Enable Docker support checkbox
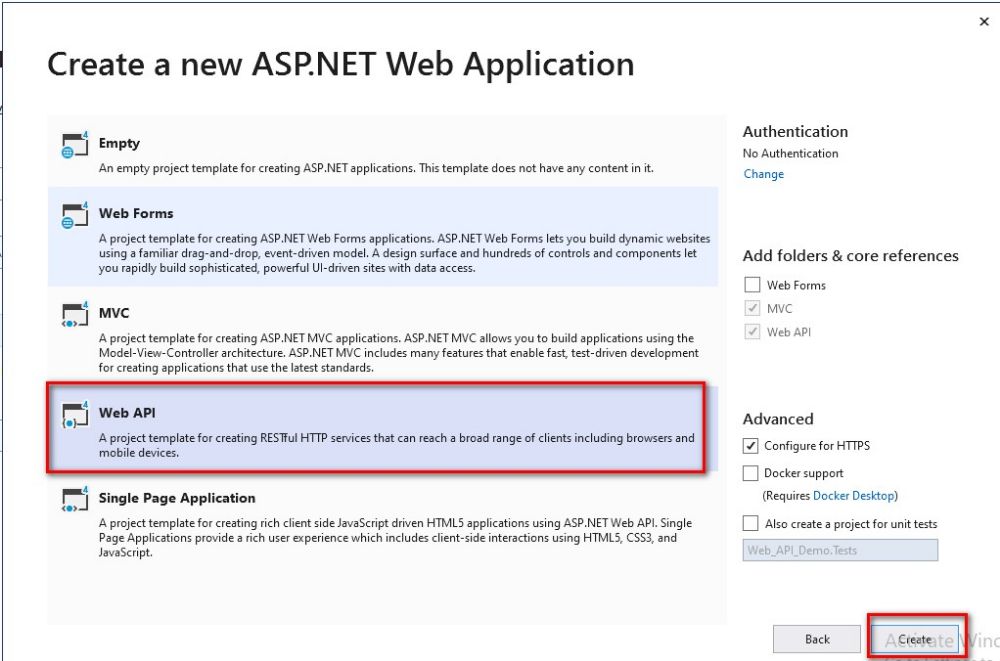This screenshot has height=661, width=1000. click(x=751, y=473)
